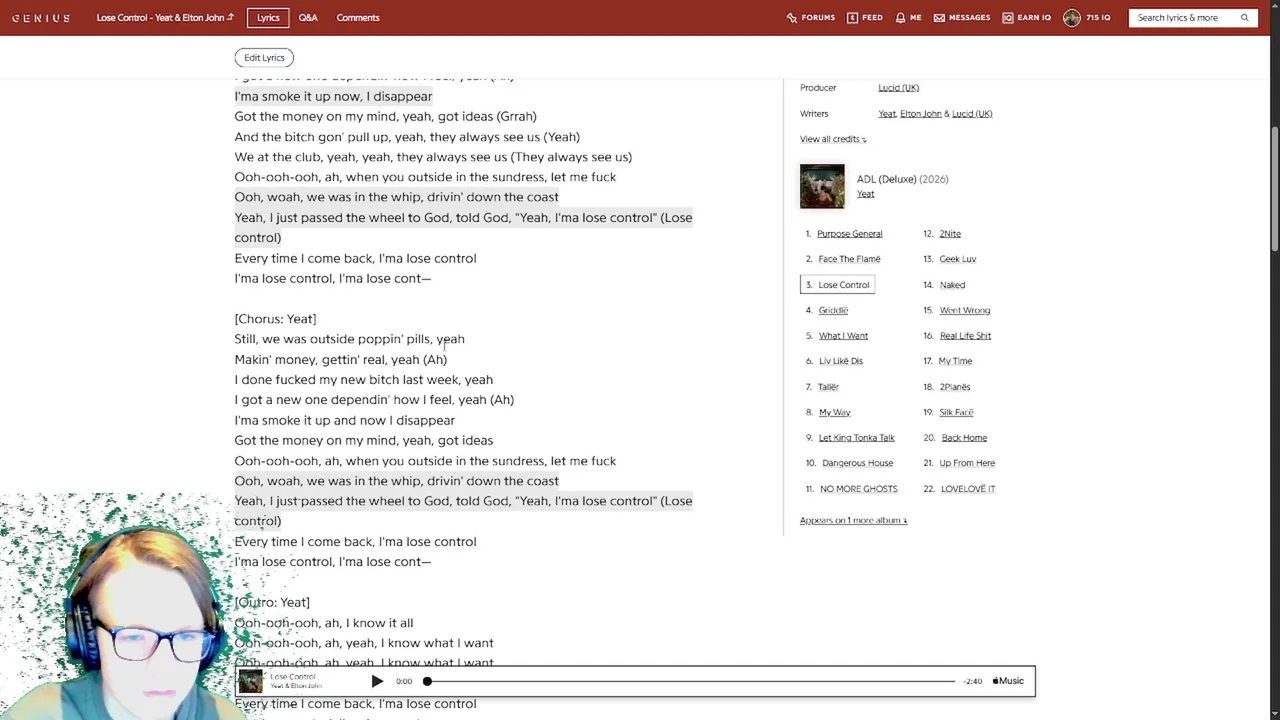This screenshot has height=720, width=1280.
Task: Open the Elton John writer link
Action: click(x=921, y=114)
